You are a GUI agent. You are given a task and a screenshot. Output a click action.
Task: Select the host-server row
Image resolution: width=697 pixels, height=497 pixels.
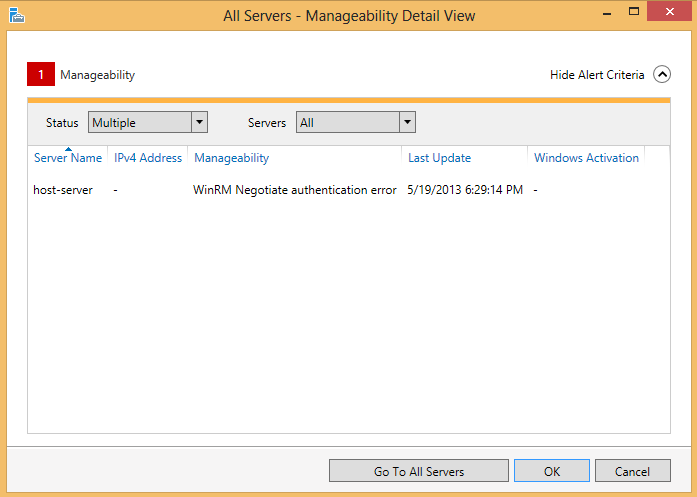coord(348,190)
